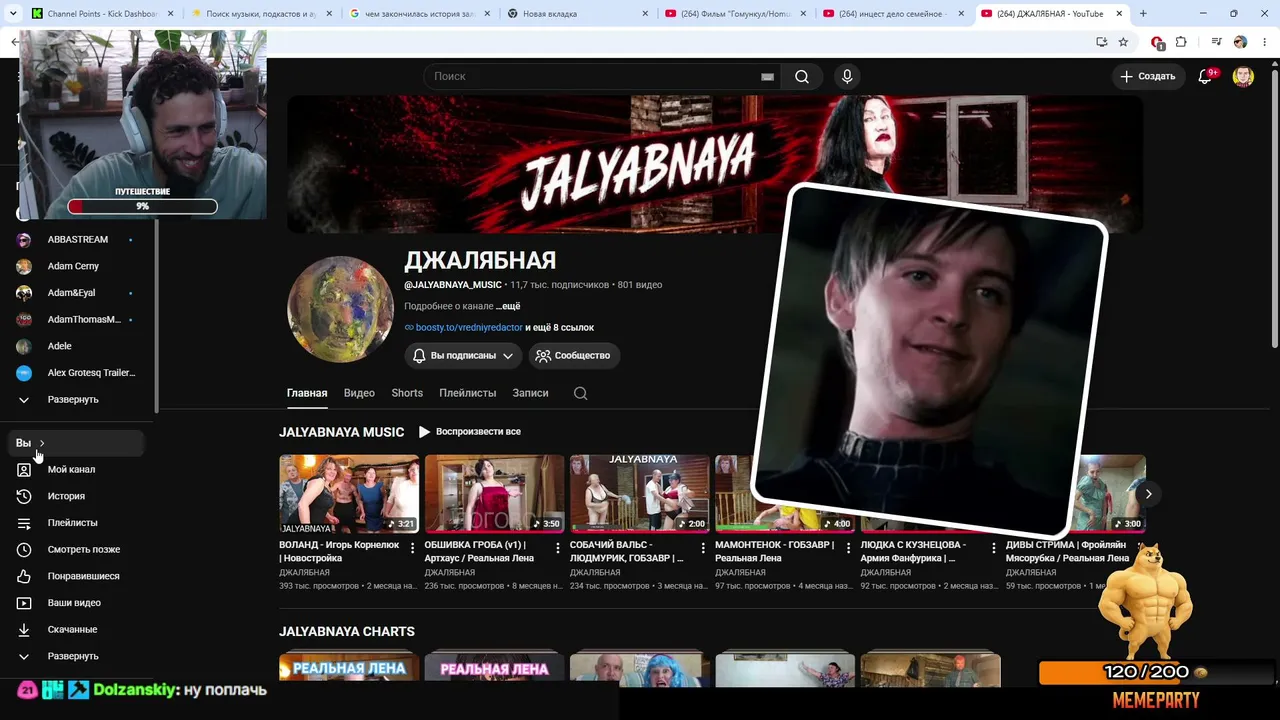
Task: Play the ВОЛАНД - Игорь Корнелюк video thumbnail
Action: [349, 494]
